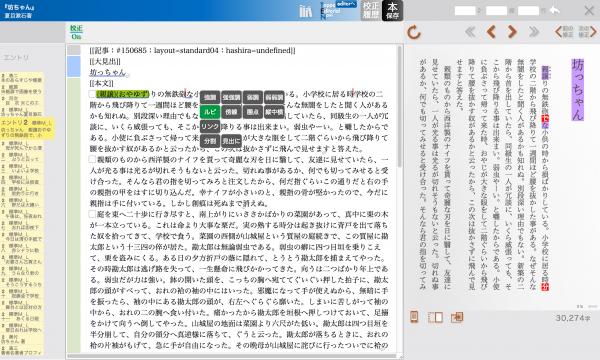The width and height of the screenshot is (600, 360).
Task: Click the export preview icon
Action: pyautogui.click(x=457, y=317)
